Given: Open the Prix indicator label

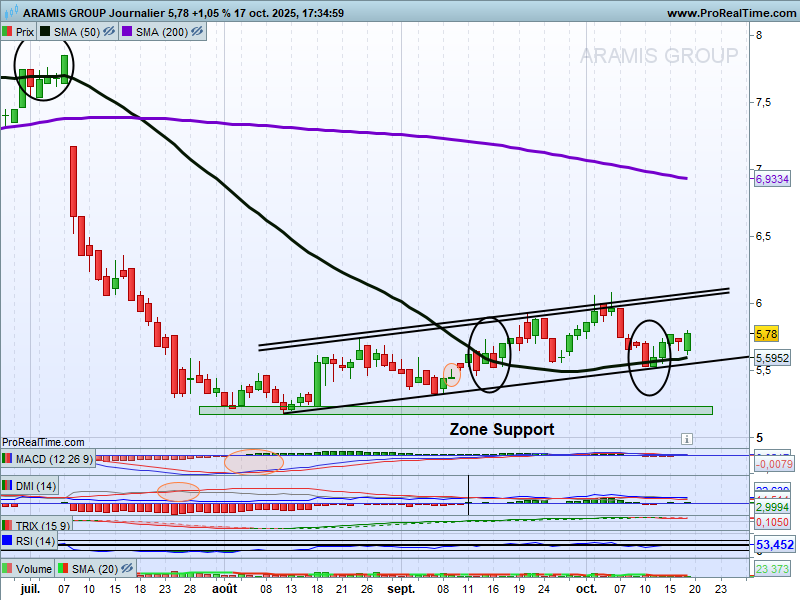Looking at the screenshot, I should [24, 32].
